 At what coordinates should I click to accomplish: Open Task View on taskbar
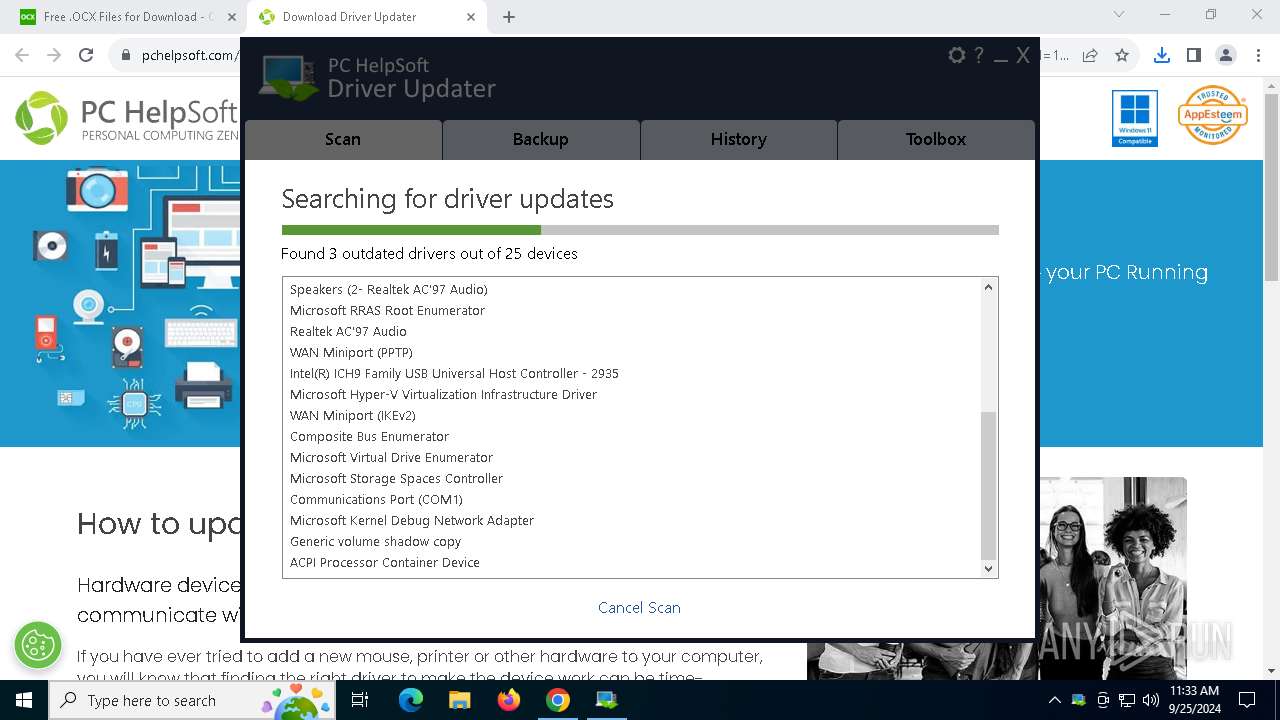point(360,700)
